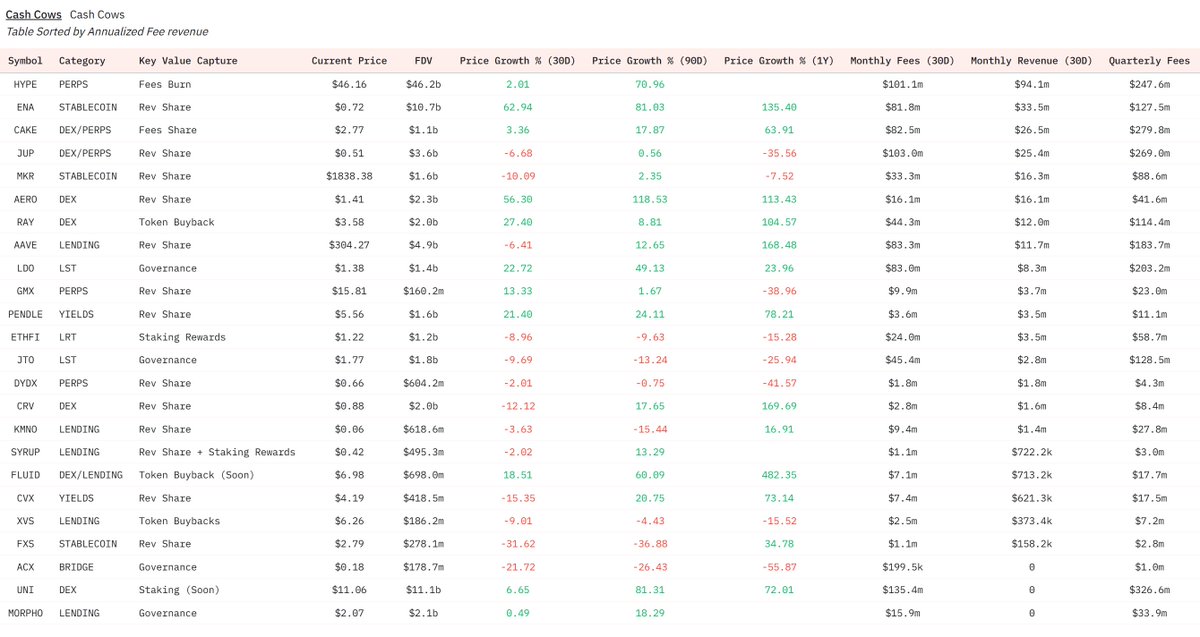Sort by Price Growth % (90D)
The image size is (1200, 637).
click(x=651, y=60)
